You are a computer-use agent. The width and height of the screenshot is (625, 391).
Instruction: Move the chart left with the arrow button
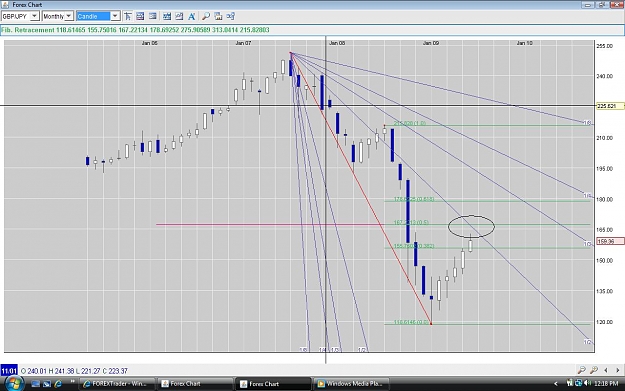[606, 370]
